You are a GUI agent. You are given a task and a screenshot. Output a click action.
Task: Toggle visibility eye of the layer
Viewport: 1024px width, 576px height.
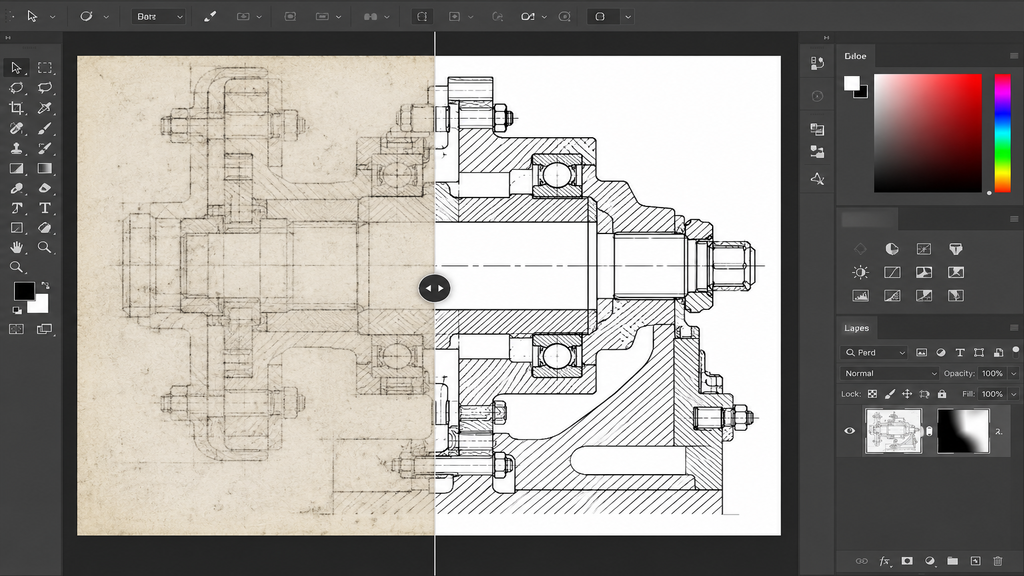pyautogui.click(x=850, y=431)
